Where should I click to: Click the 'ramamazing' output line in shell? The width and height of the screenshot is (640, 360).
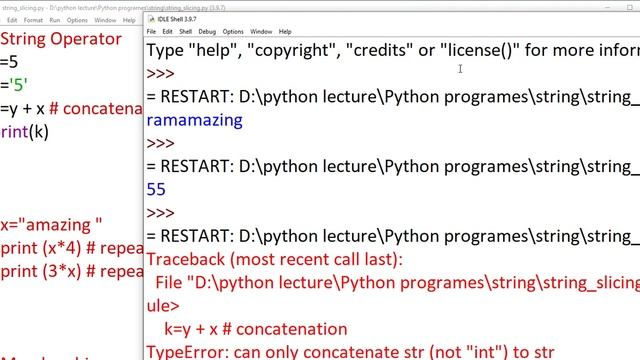click(194, 120)
